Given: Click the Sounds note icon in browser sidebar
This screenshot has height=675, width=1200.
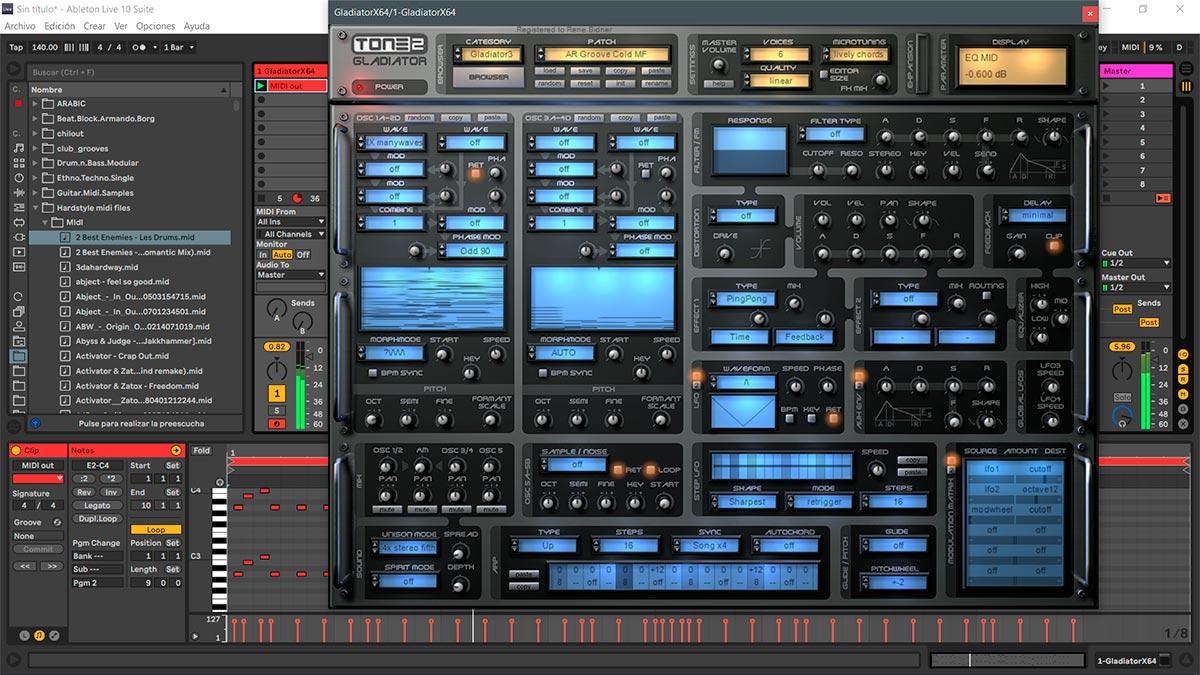Looking at the screenshot, I should (x=18, y=147).
